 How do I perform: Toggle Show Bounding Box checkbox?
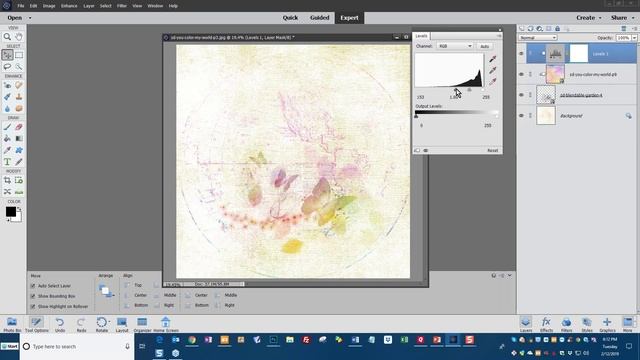point(33,296)
